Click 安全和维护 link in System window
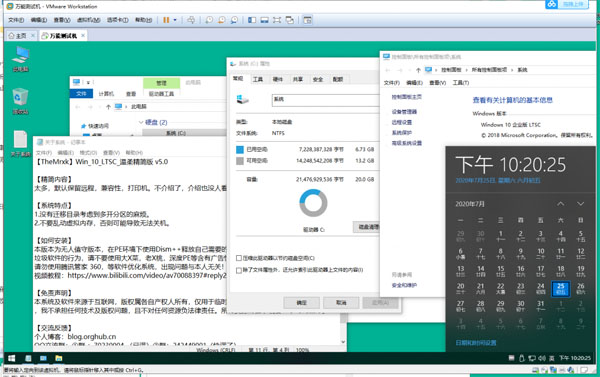This screenshot has height=377, width=600. click(404, 285)
